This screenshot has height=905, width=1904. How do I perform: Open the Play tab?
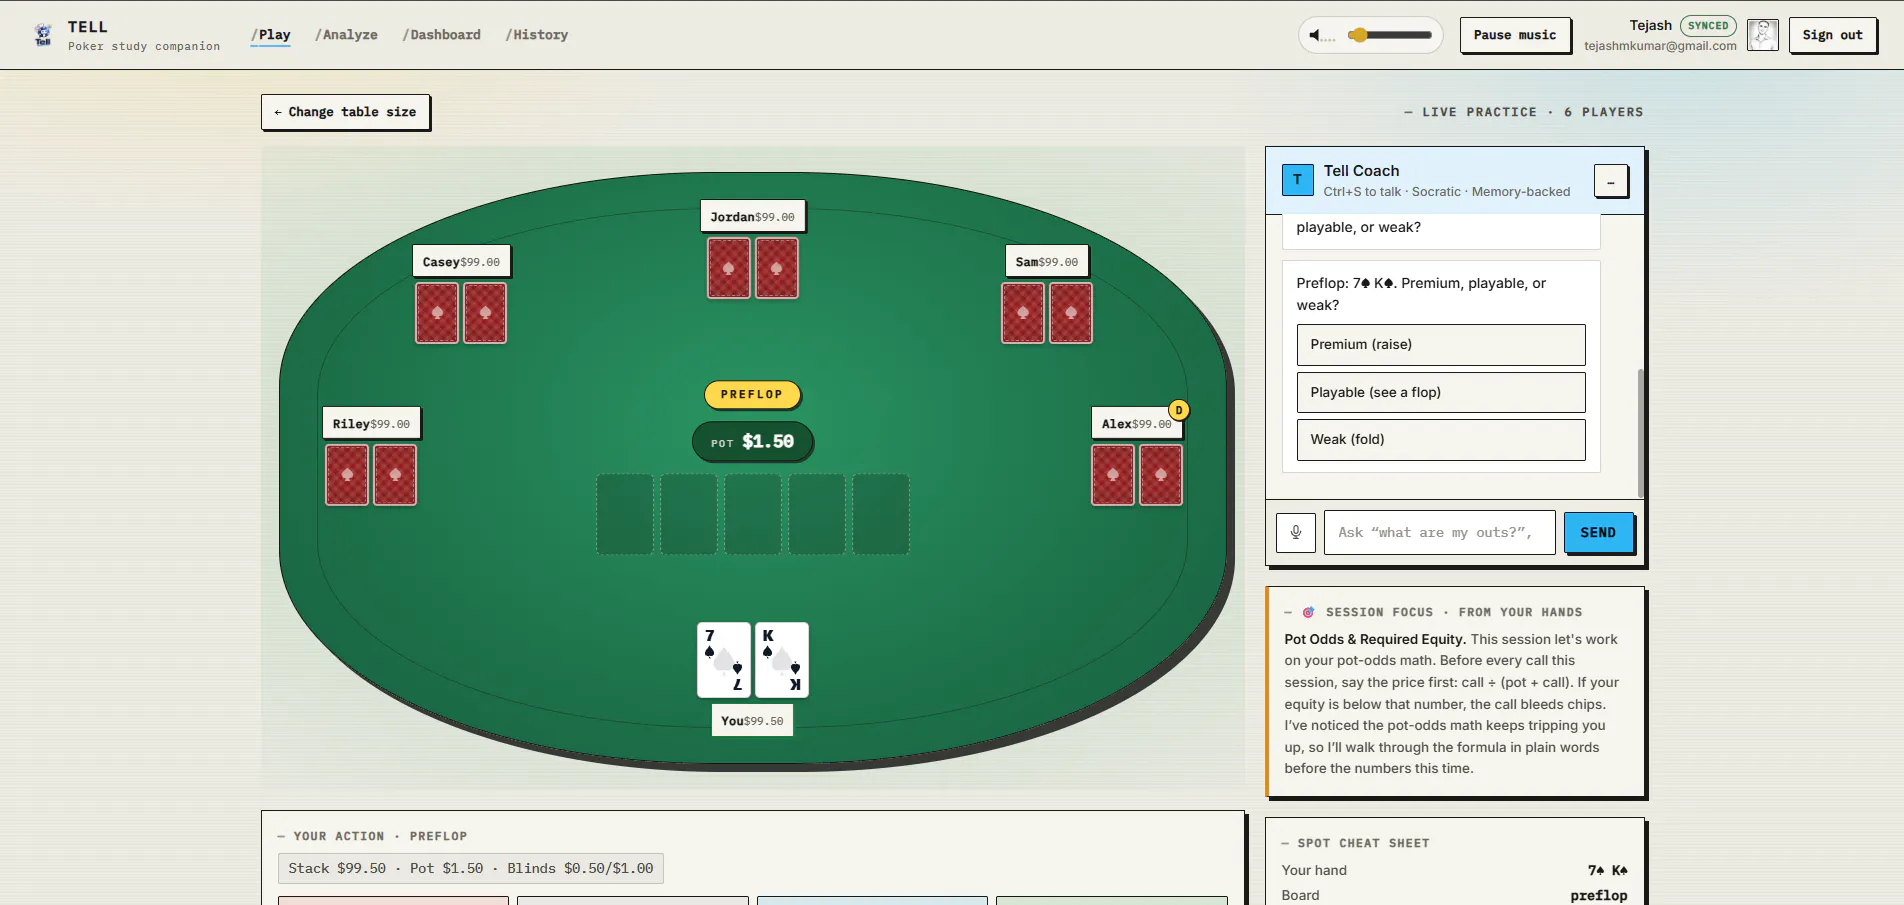271,35
